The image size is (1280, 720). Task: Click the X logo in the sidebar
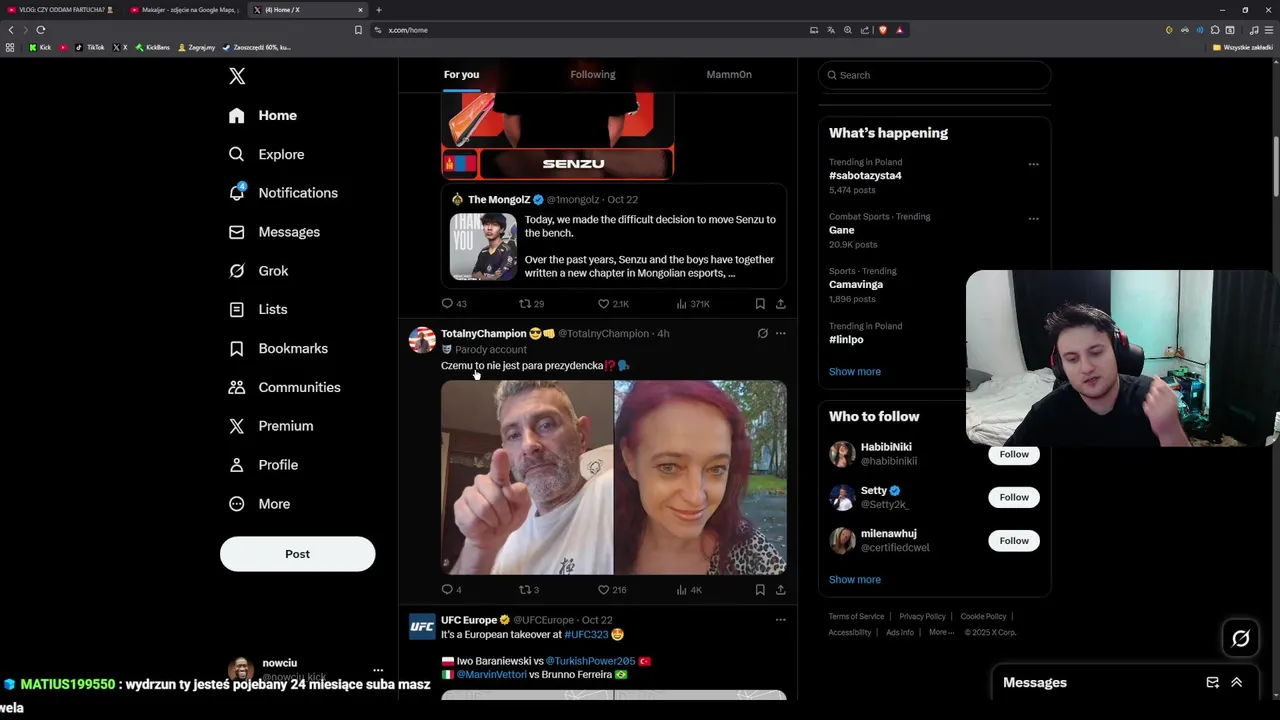(237, 76)
